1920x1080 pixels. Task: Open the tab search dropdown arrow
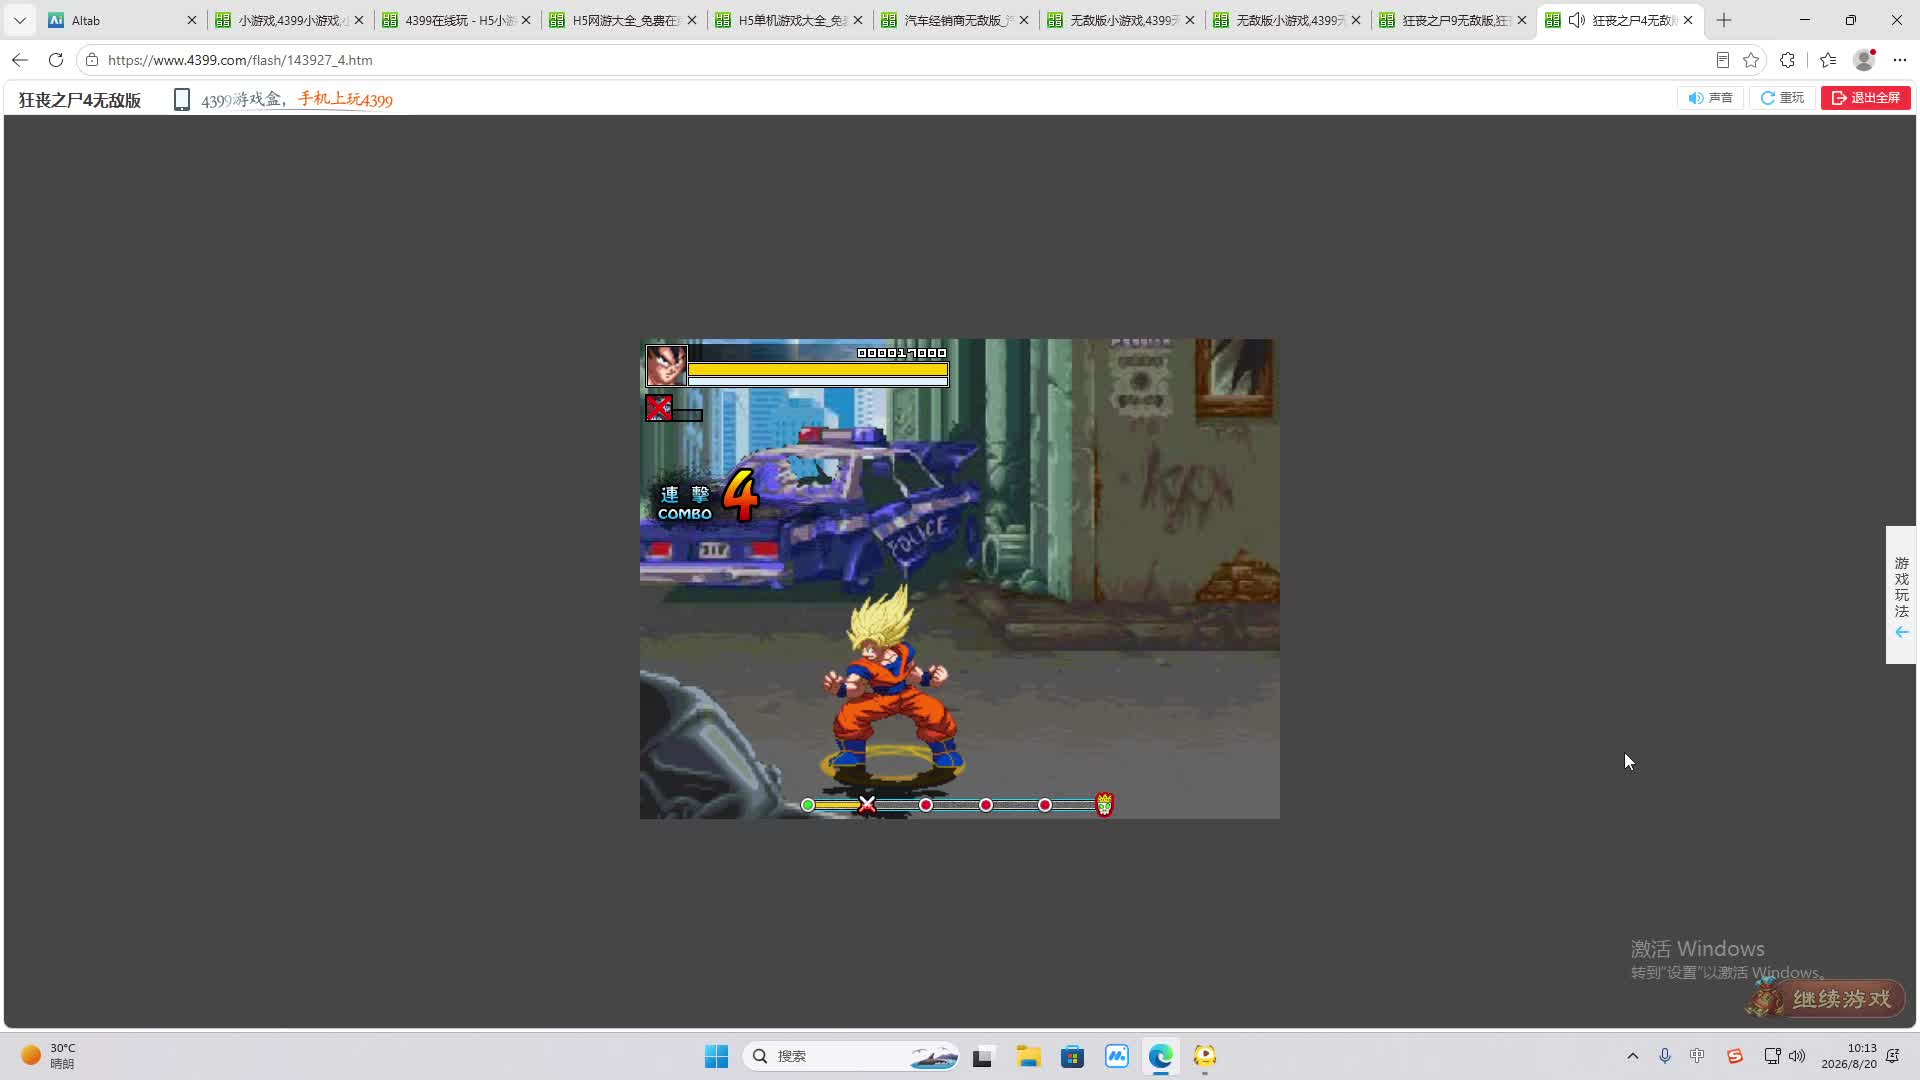click(19, 20)
